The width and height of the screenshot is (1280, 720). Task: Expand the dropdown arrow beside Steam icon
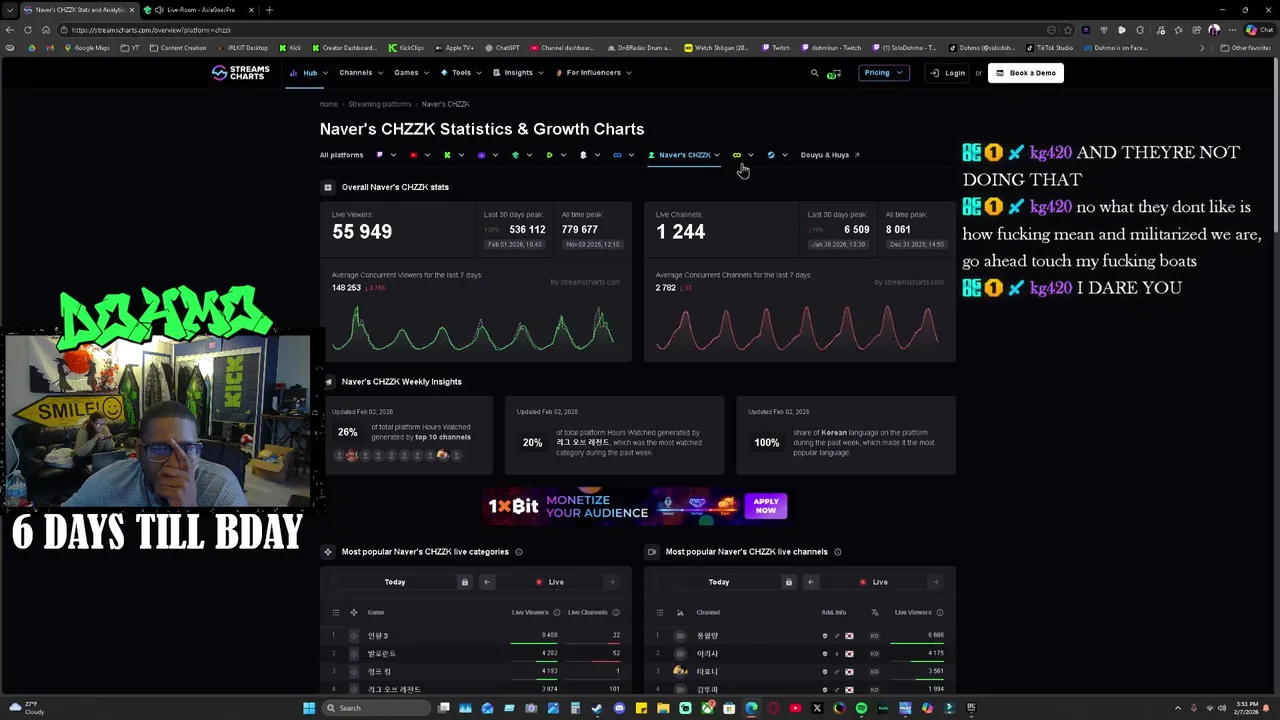click(x=784, y=155)
